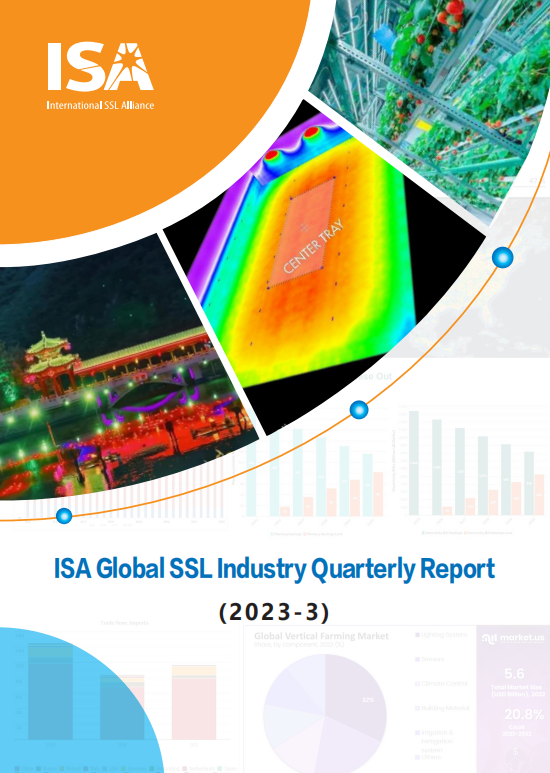Click the ISA Global SSL Industry Quarterly Report title
550x773 pixels.
coord(274,569)
